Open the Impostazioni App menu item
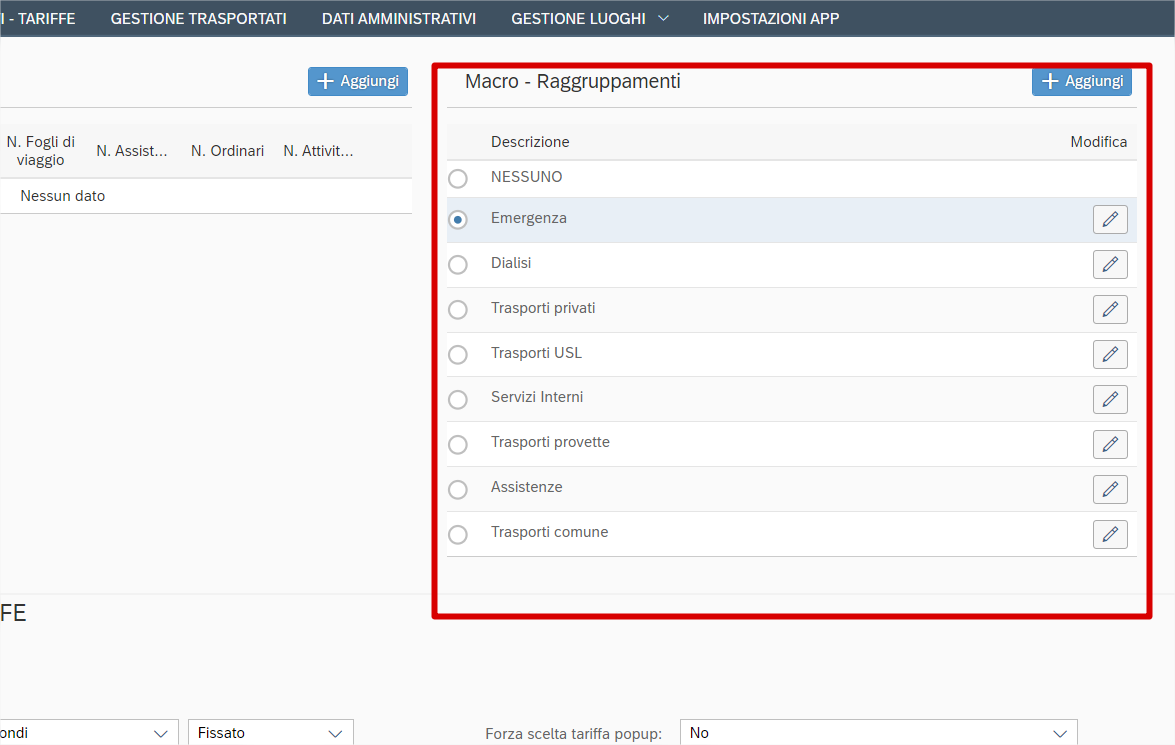The height and width of the screenshot is (745, 1175). coord(771,18)
